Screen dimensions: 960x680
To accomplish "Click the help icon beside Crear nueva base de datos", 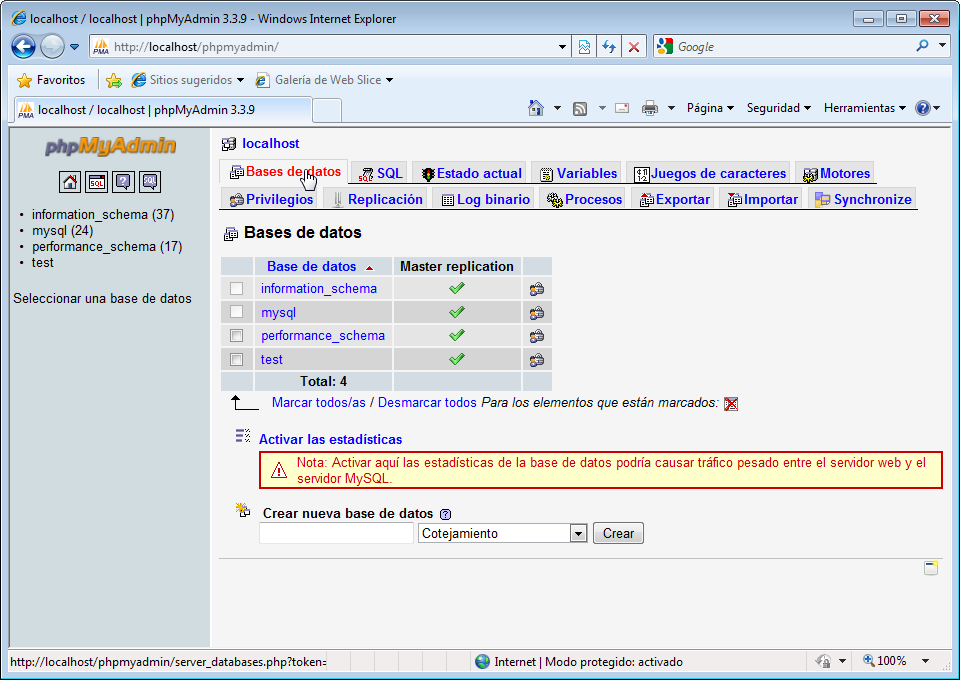I will (x=445, y=514).
